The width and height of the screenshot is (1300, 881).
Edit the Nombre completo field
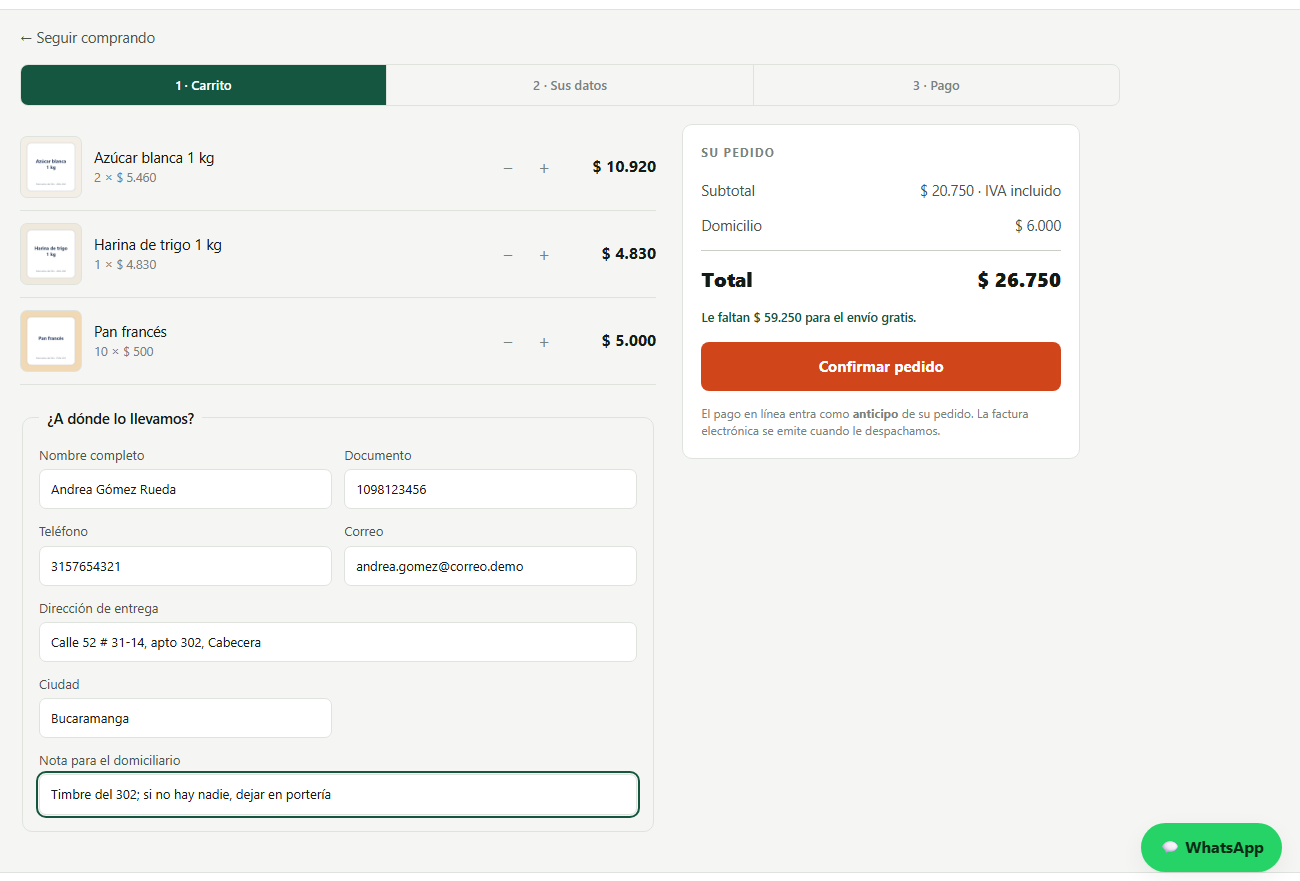(x=185, y=489)
